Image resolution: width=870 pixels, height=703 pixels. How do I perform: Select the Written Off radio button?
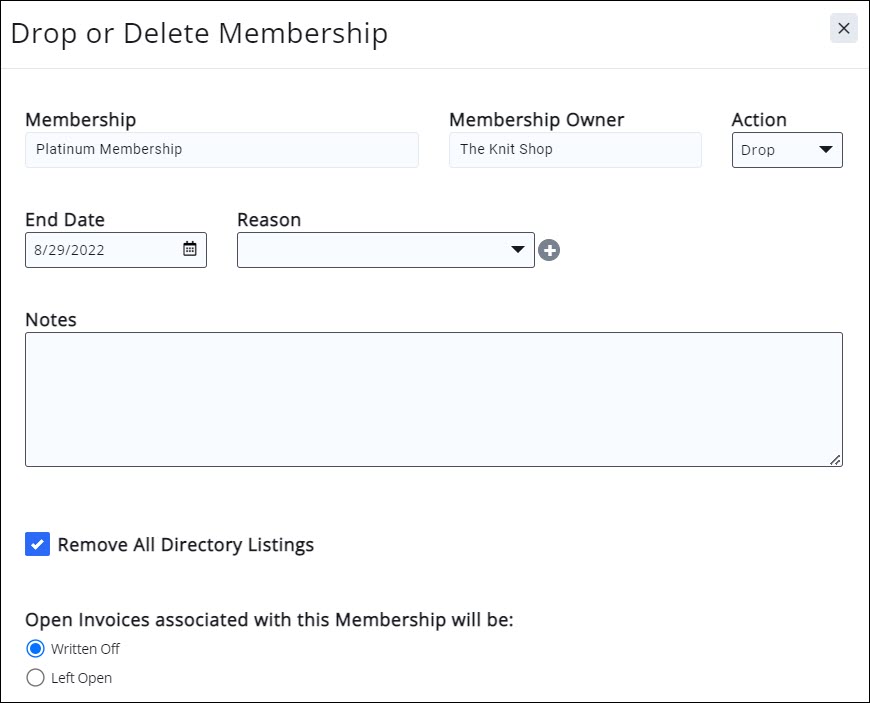[36, 649]
